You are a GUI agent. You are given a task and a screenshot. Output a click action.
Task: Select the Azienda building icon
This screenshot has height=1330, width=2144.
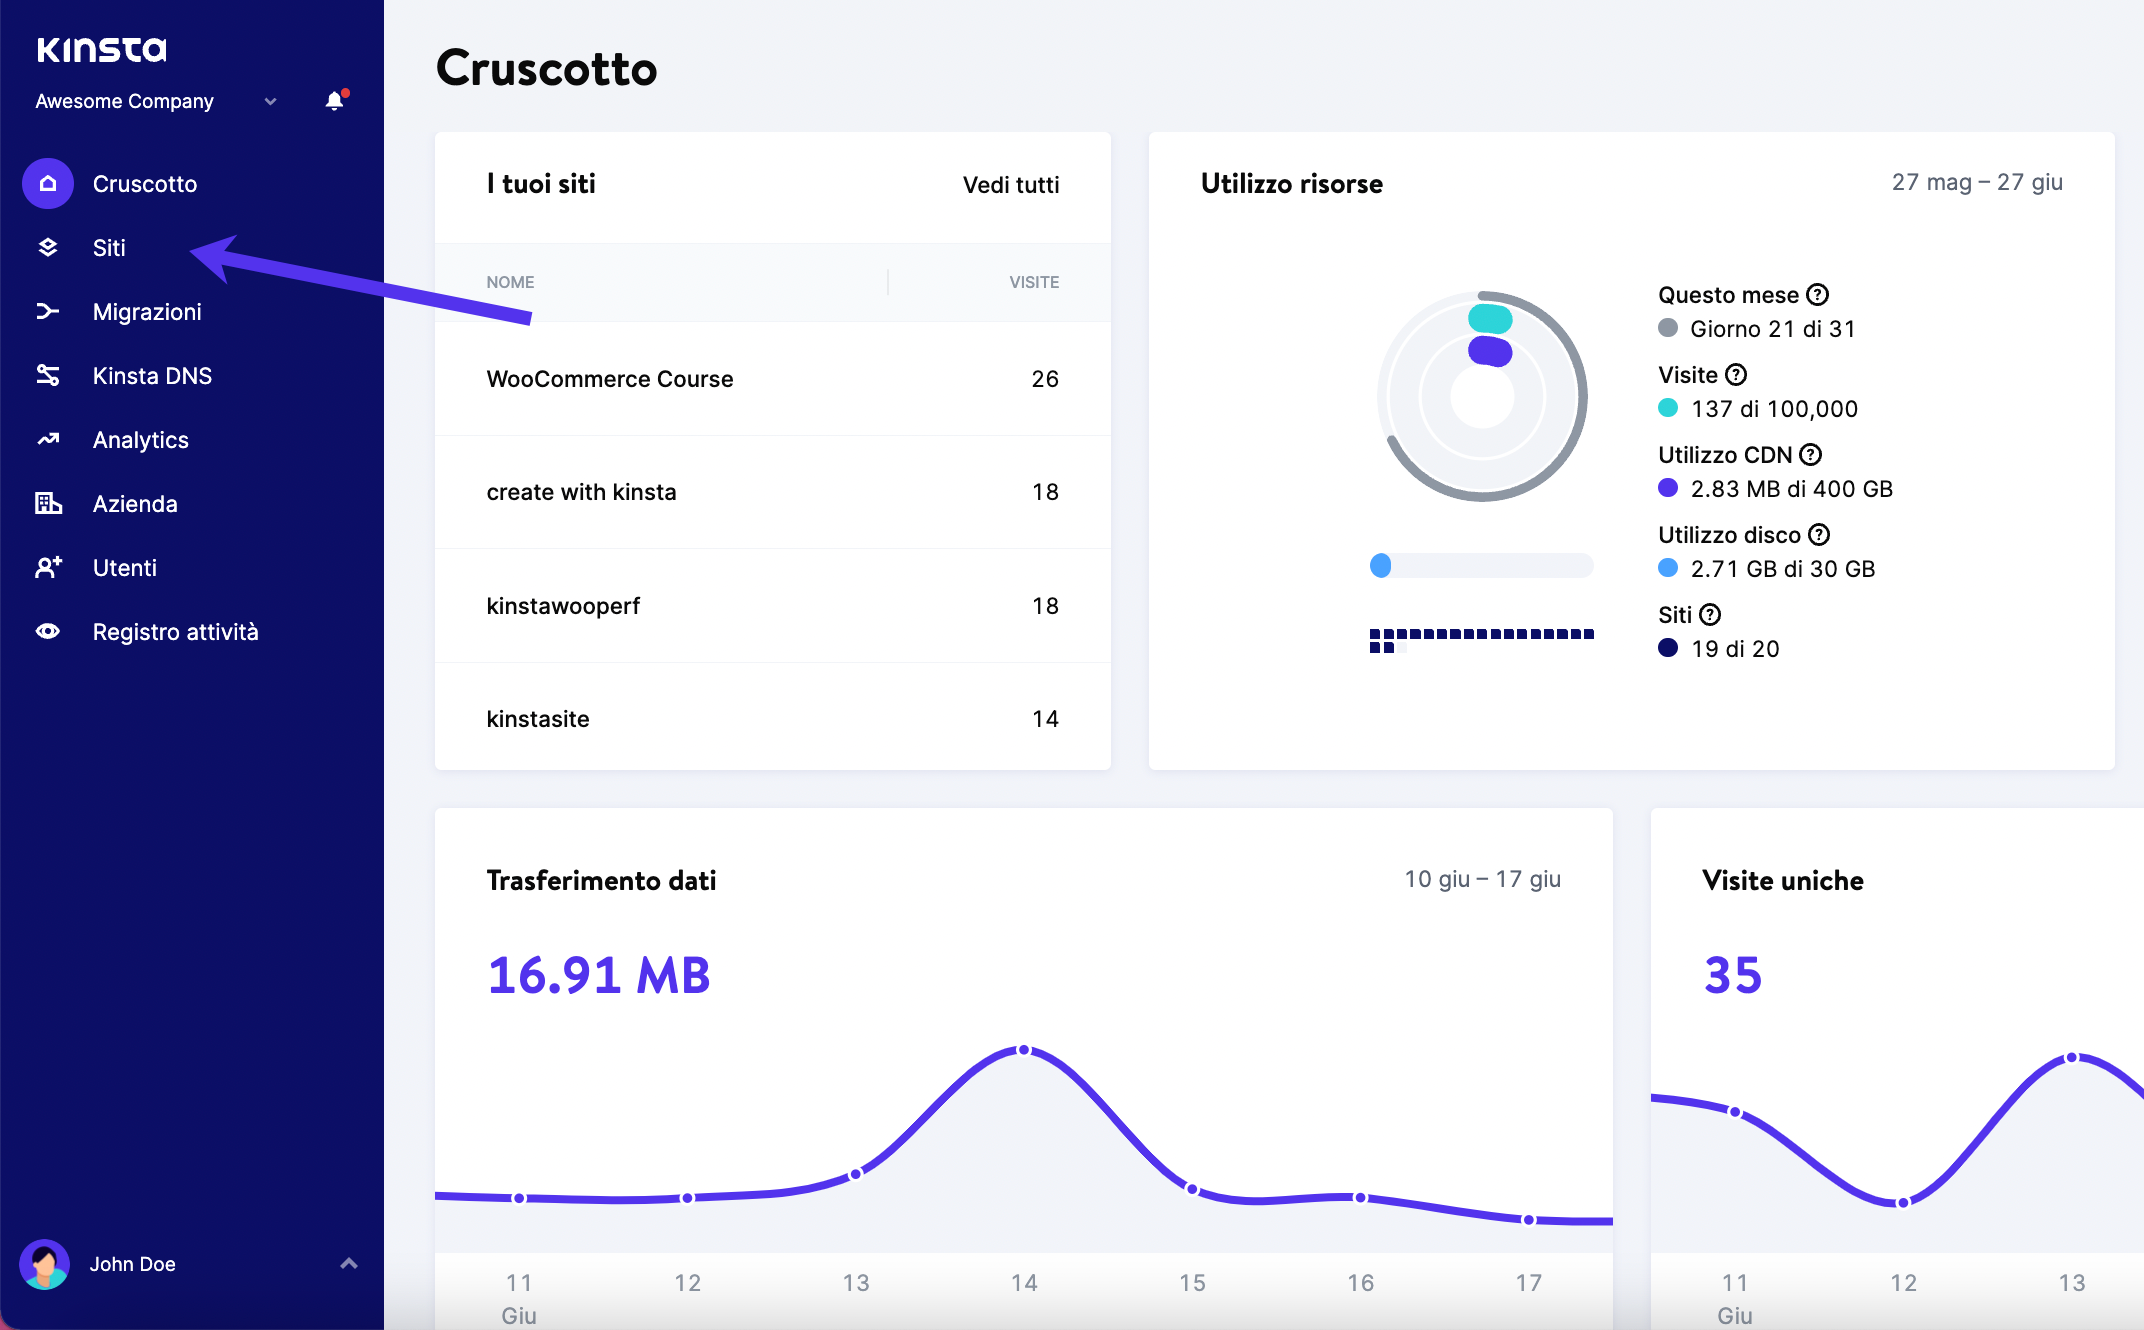47,503
